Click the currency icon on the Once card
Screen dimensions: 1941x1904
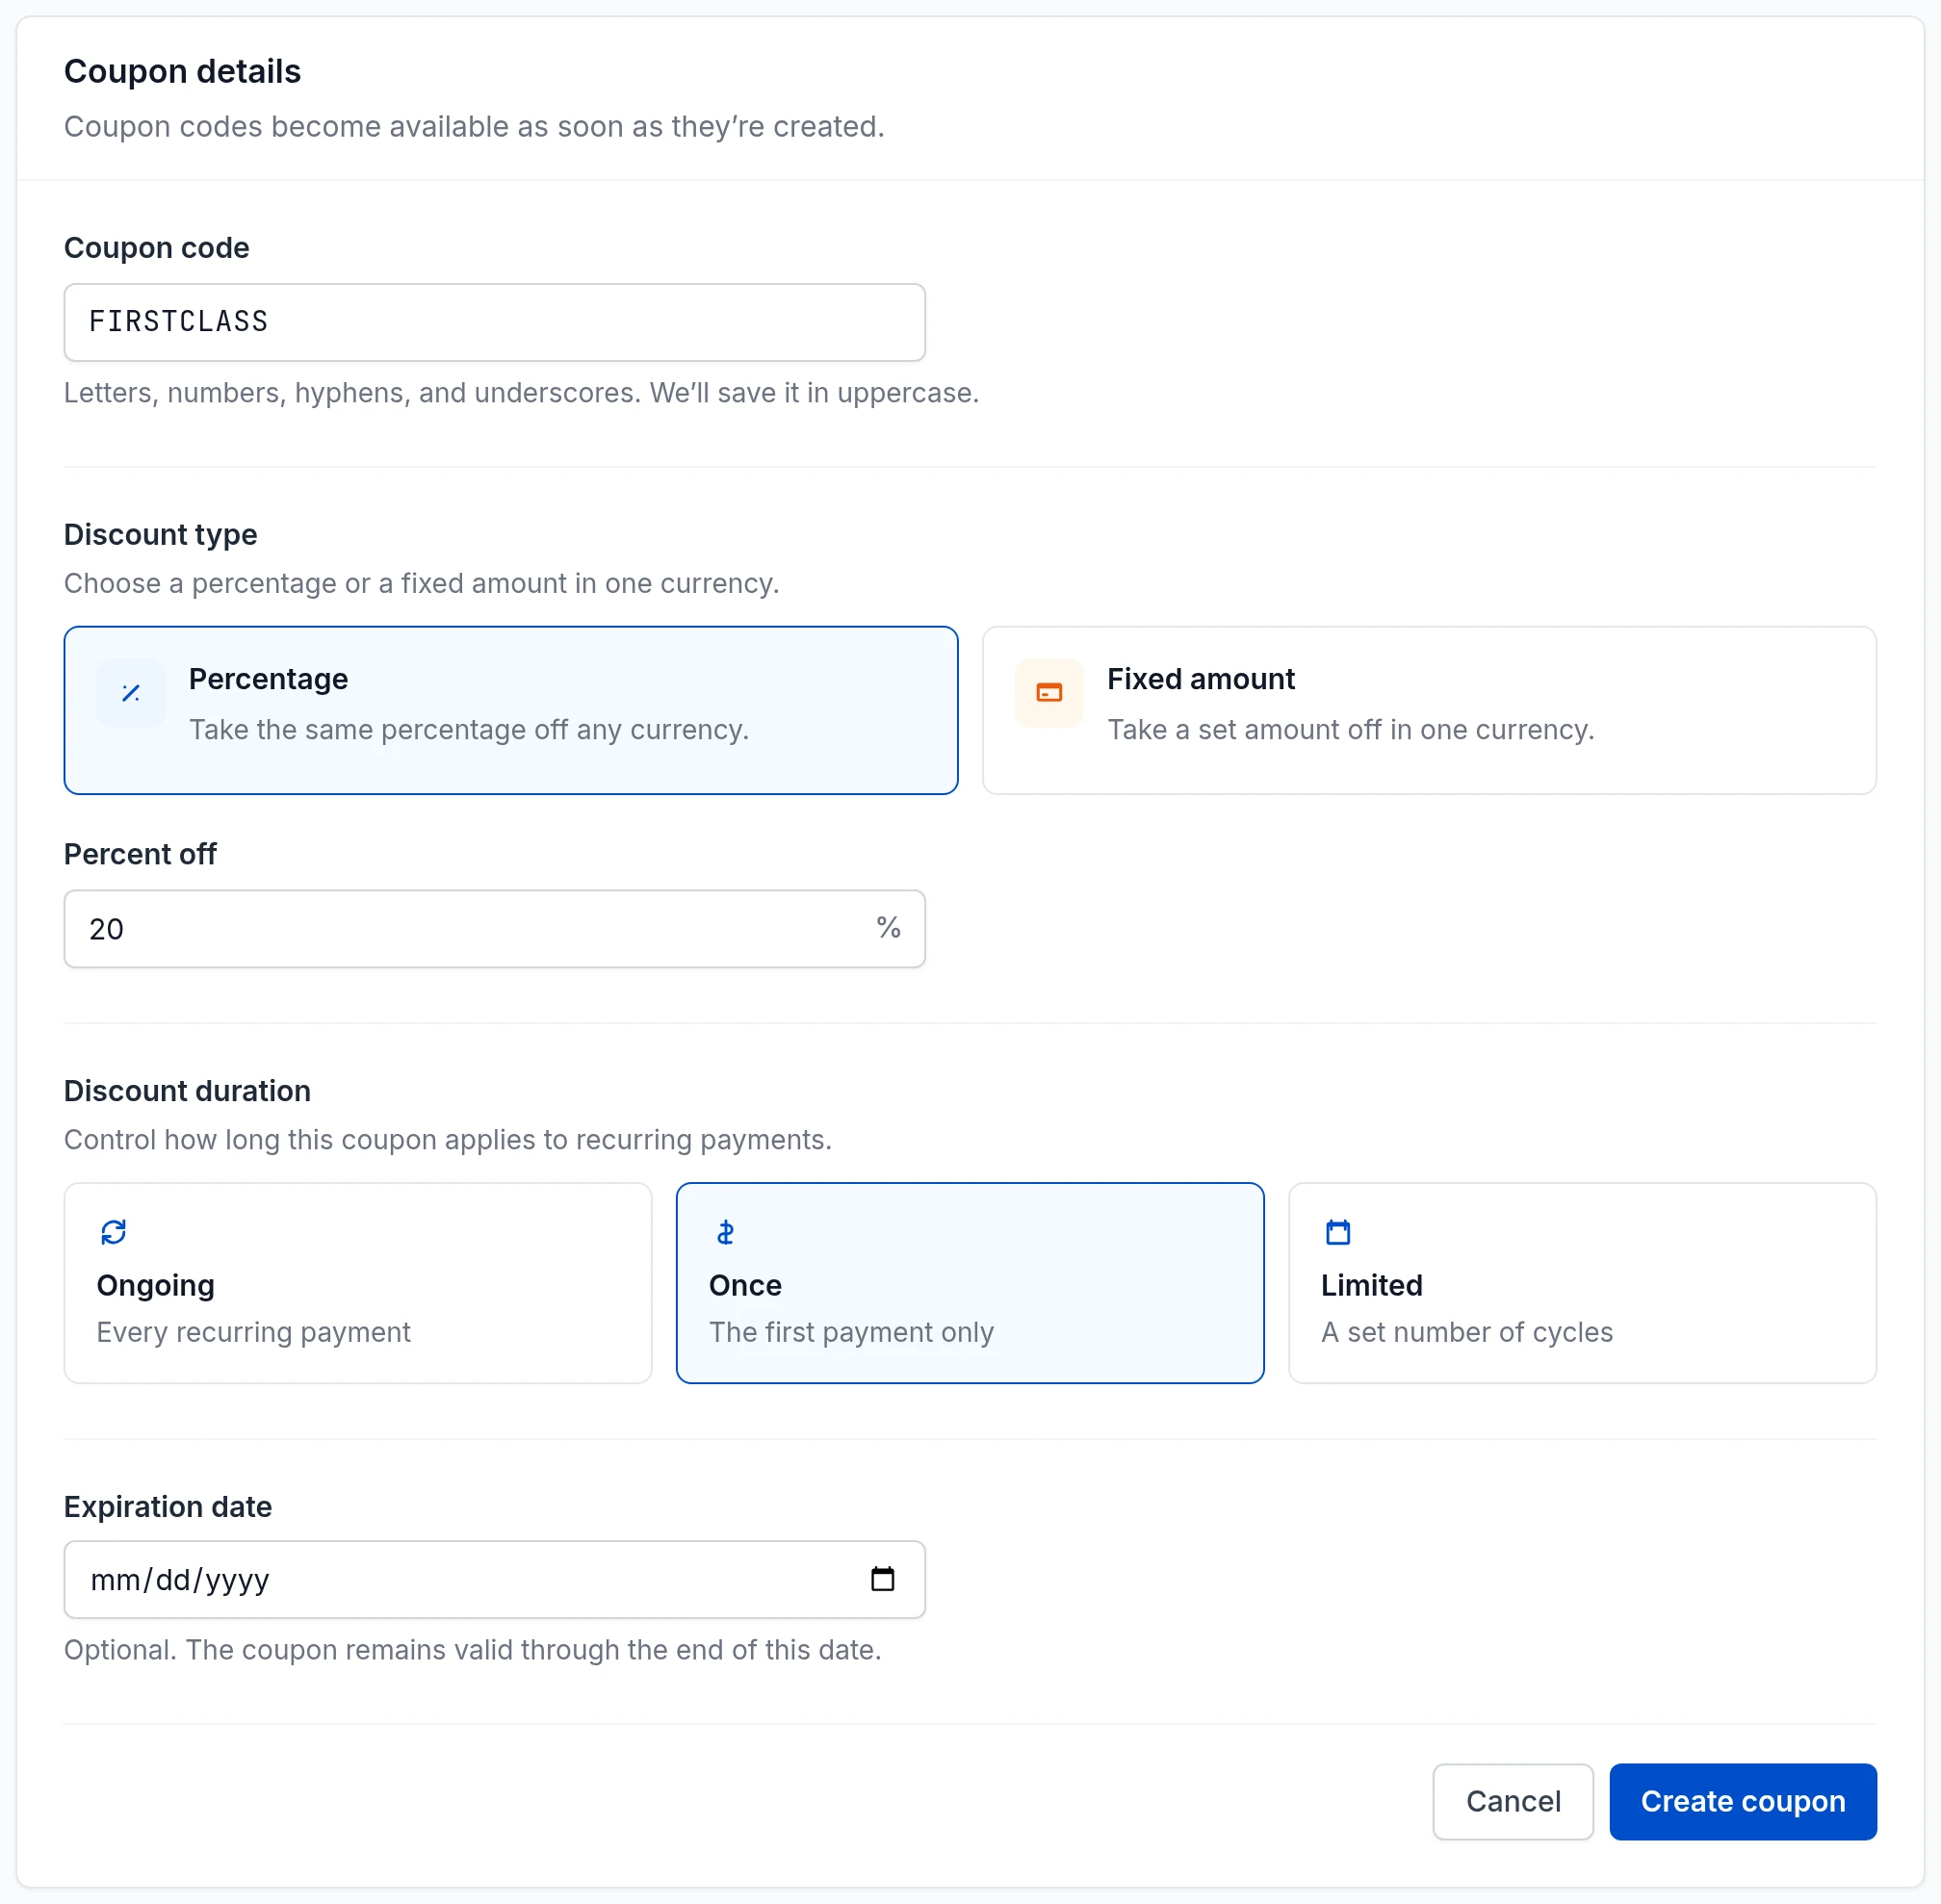(x=726, y=1232)
